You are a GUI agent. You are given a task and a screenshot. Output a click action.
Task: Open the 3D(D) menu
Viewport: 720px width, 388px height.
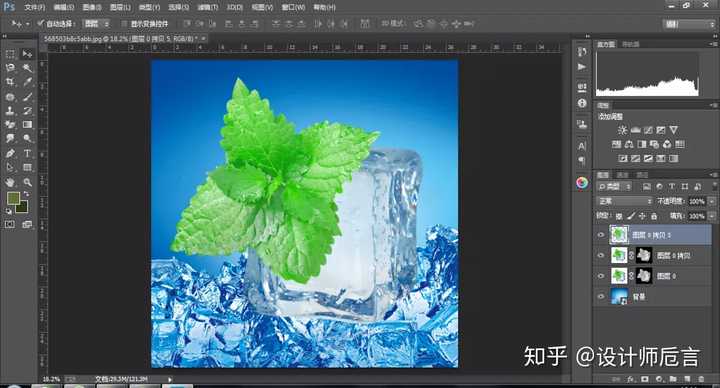235,7
